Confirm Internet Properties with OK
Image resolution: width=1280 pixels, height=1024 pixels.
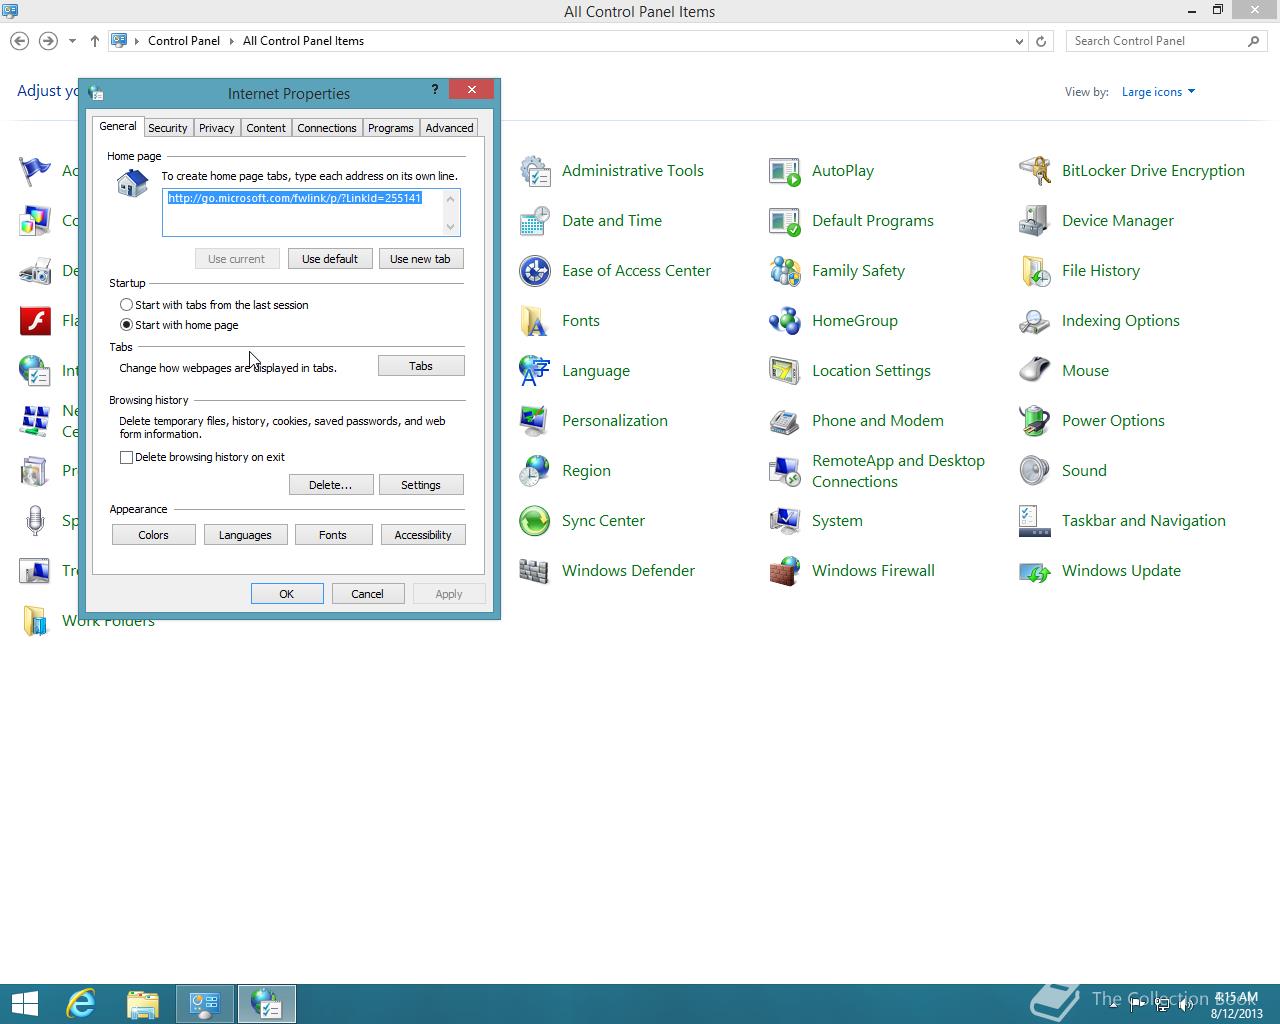click(x=287, y=594)
